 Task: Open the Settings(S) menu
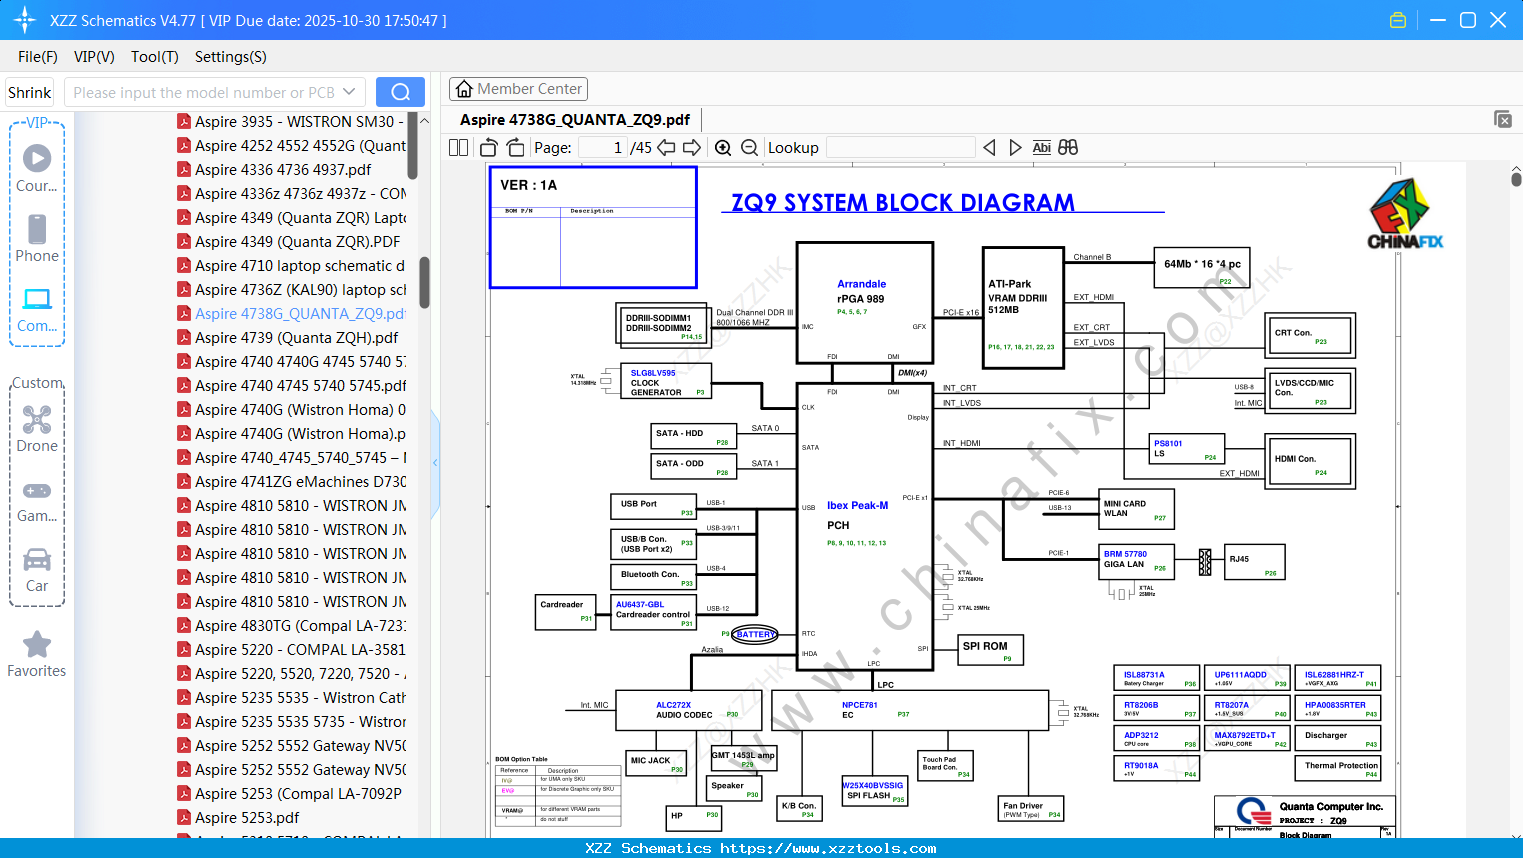[231, 57]
